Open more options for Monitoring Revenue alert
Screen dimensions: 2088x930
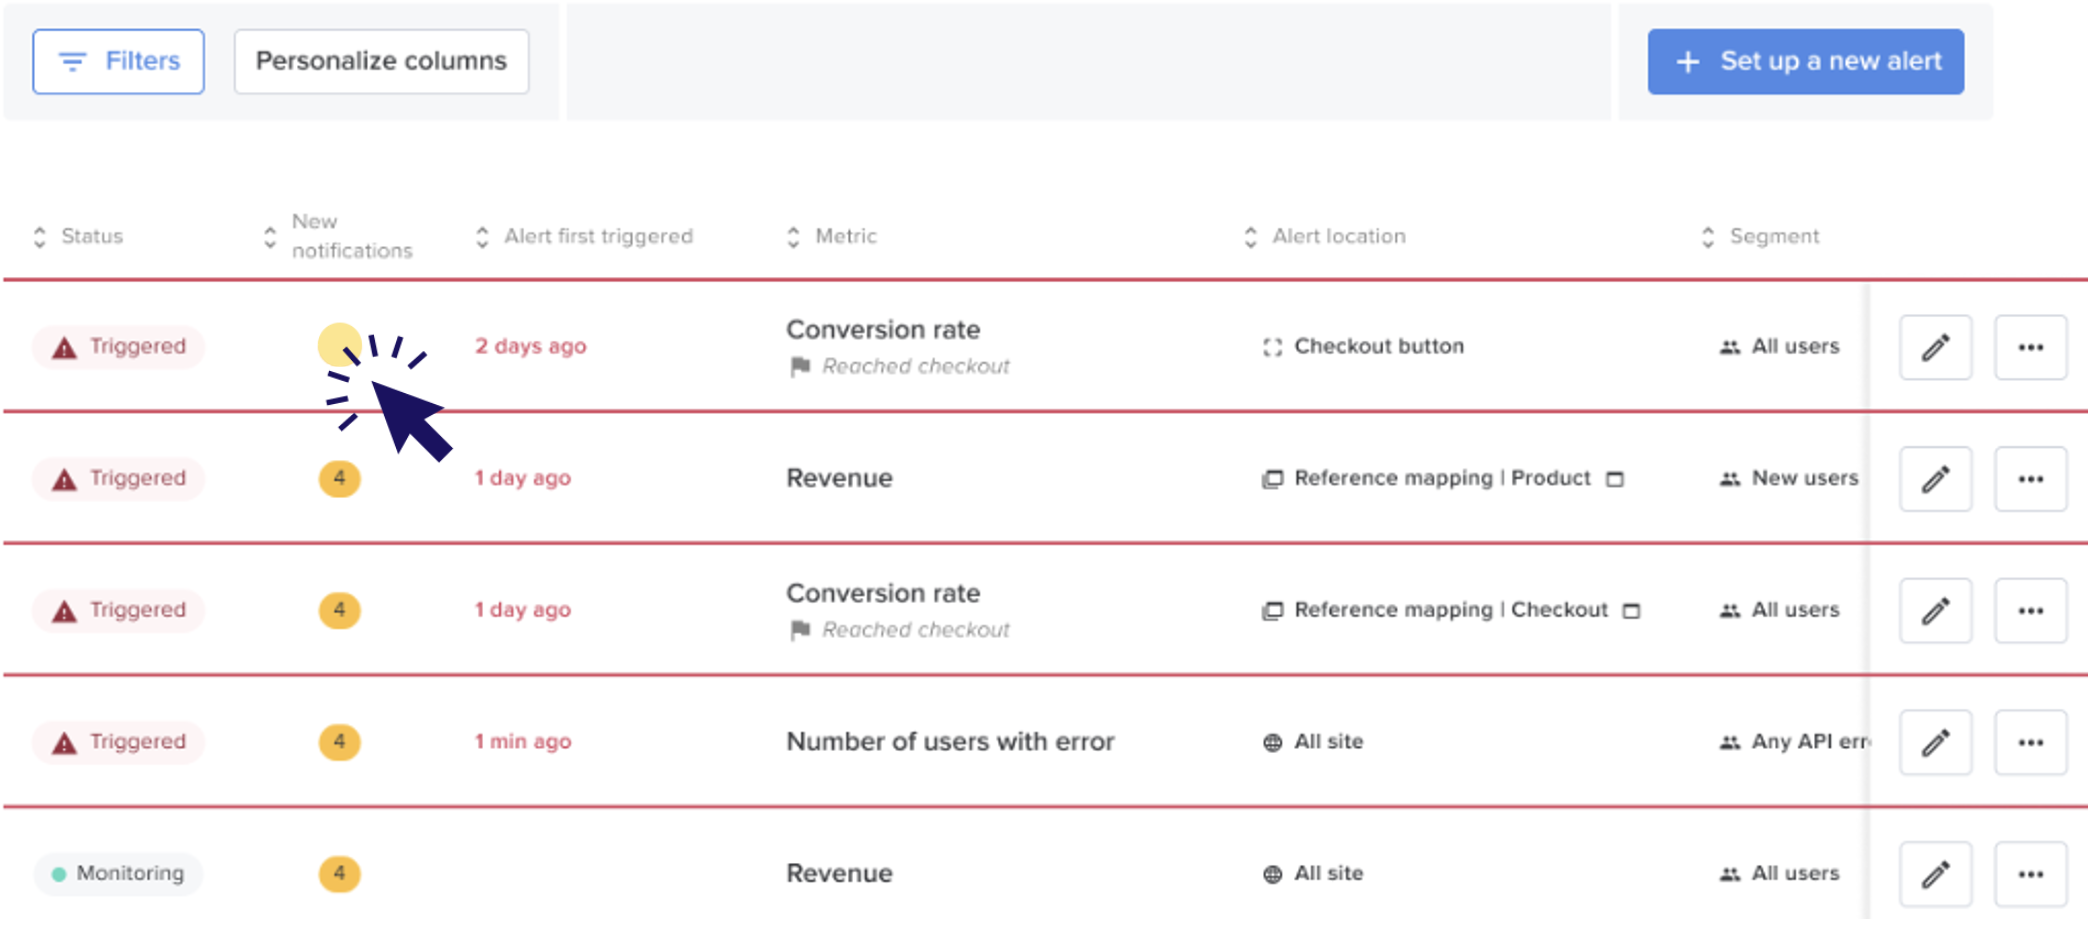pos(2030,874)
